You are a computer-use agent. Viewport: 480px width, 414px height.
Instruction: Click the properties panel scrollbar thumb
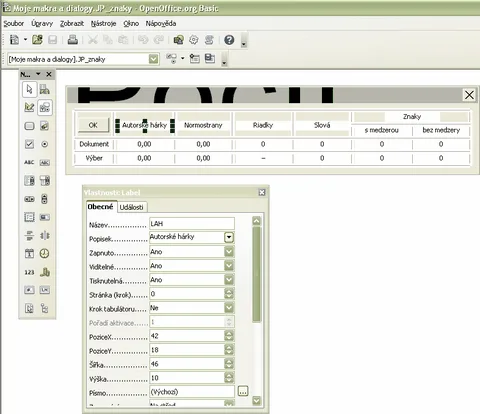(x=256, y=274)
